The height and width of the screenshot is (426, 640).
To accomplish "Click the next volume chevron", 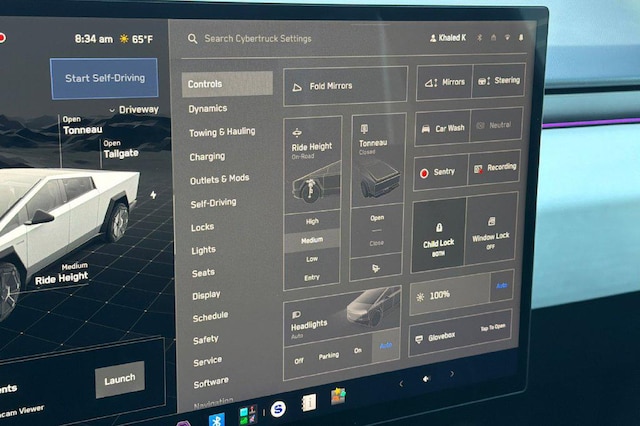I will coord(452,373).
